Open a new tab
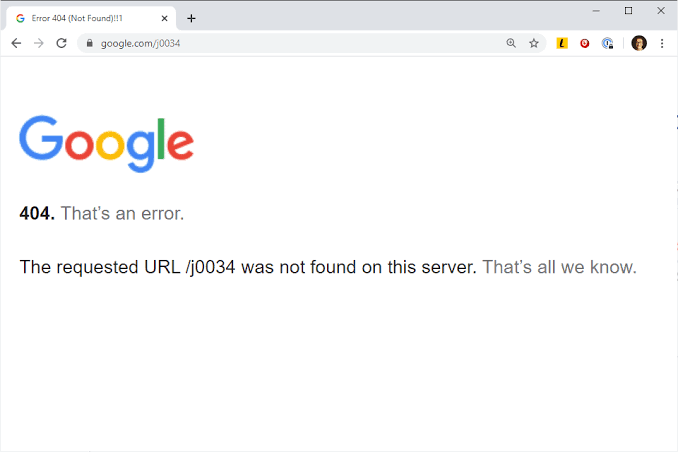 pos(191,18)
